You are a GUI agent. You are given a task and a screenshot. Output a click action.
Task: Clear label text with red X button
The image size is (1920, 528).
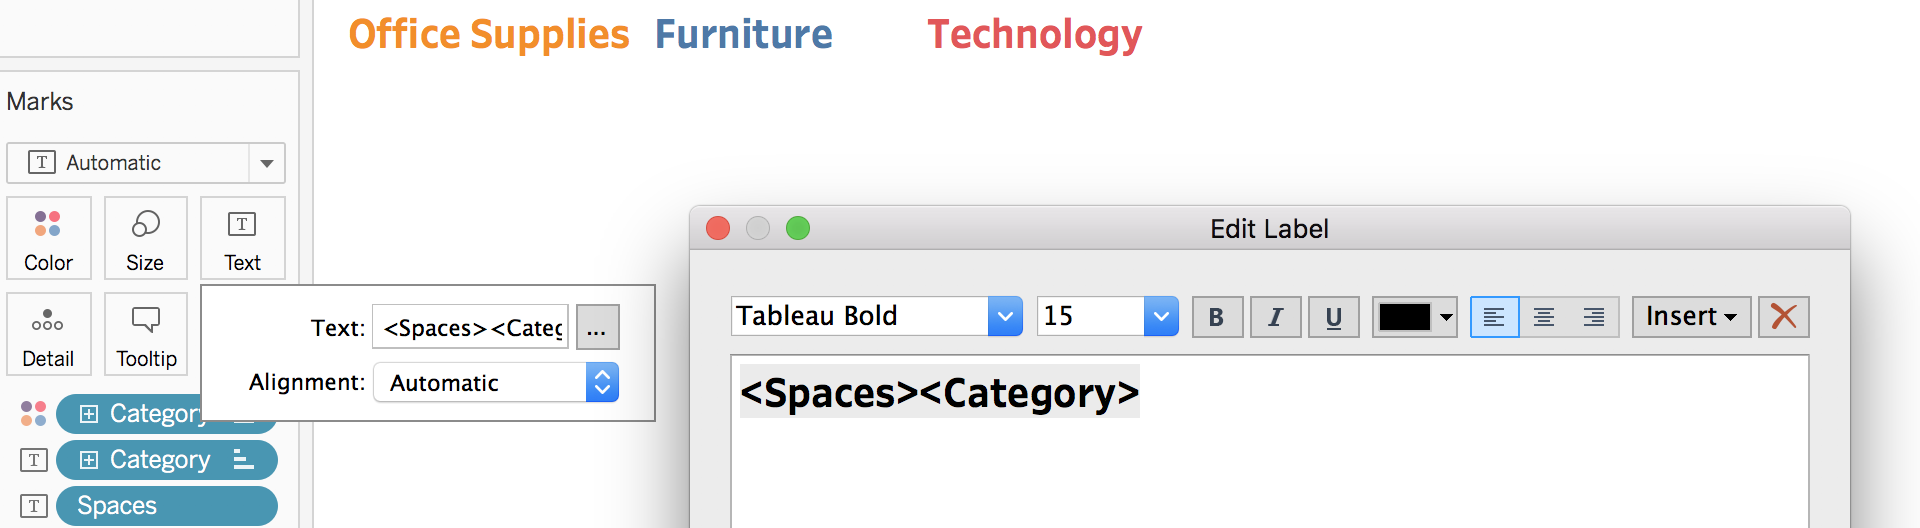[x=1783, y=317]
